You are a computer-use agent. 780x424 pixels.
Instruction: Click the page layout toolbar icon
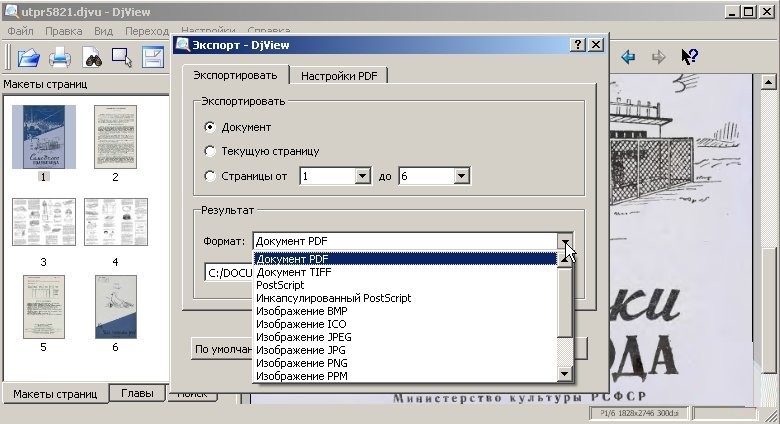[x=153, y=57]
